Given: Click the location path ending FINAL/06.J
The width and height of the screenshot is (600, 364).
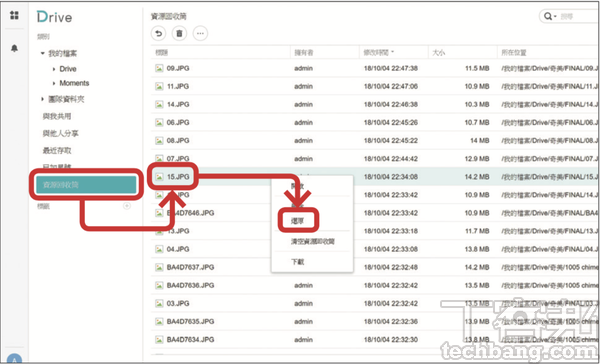Looking at the screenshot, I should 549,122.
